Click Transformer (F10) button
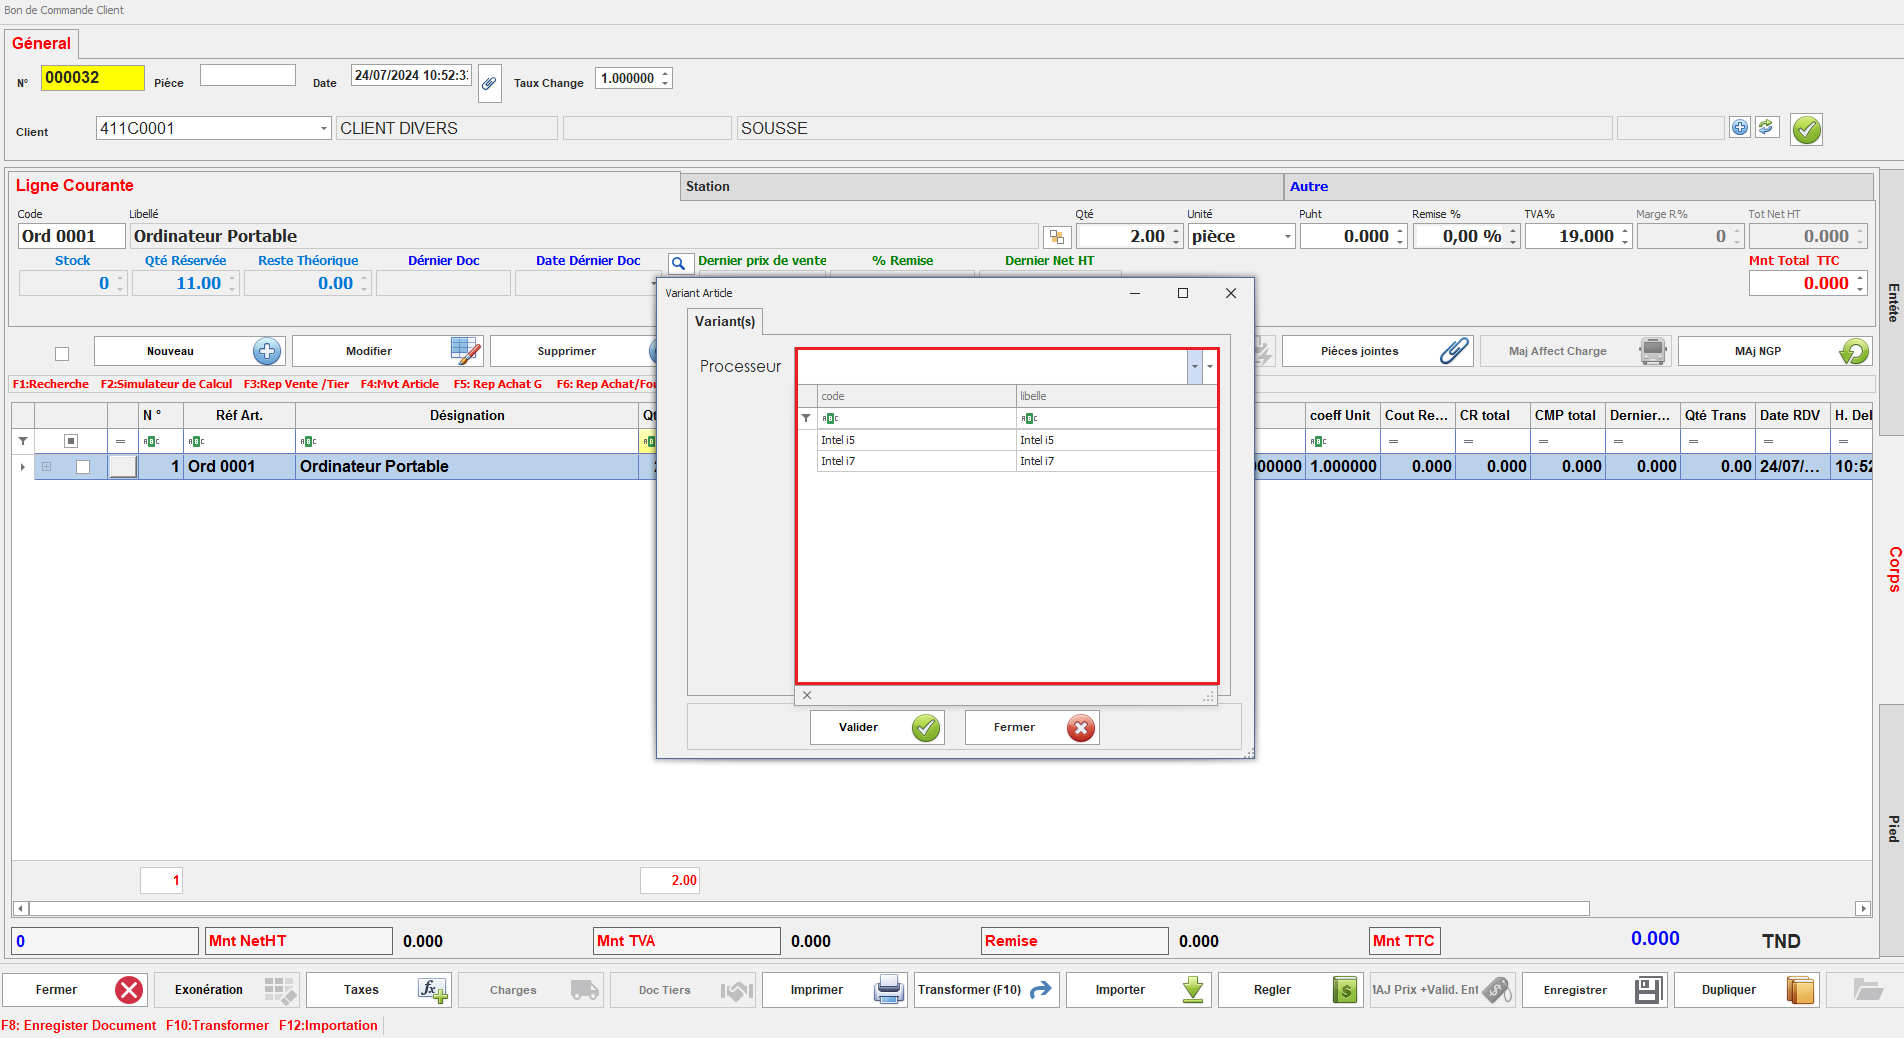 click(x=987, y=990)
